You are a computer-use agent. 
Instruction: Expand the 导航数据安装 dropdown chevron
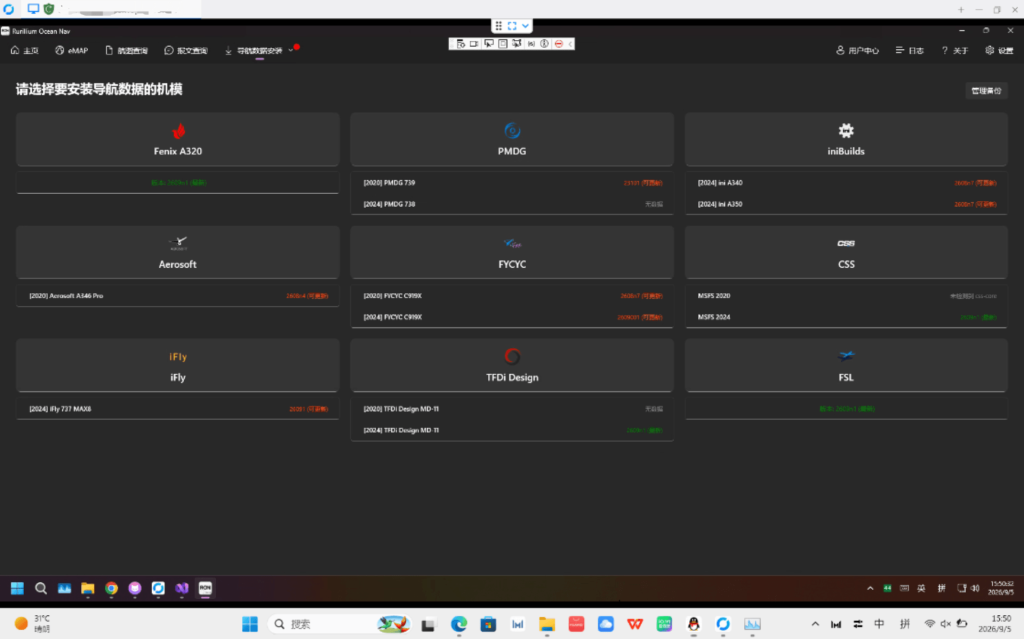coord(291,50)
